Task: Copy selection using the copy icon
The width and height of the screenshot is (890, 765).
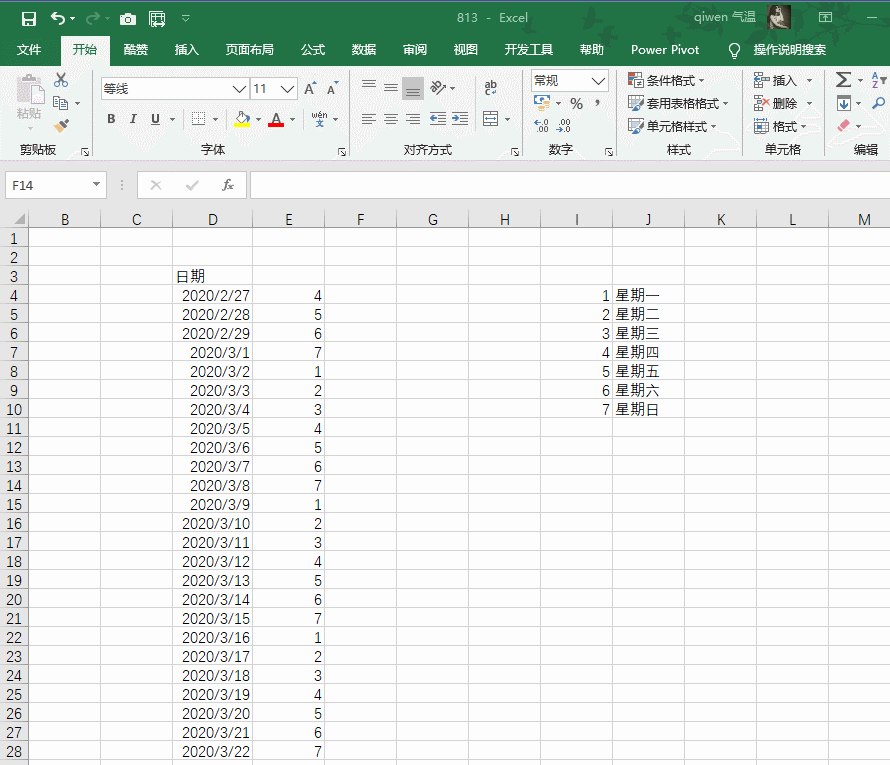Action: (60, 103)
